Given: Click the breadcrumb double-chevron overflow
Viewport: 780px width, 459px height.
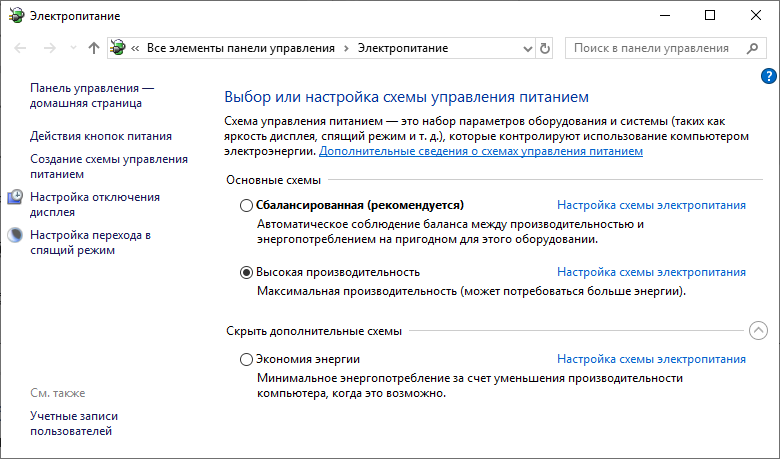Looking at the screenshot, I should click(x=135, y=48).
